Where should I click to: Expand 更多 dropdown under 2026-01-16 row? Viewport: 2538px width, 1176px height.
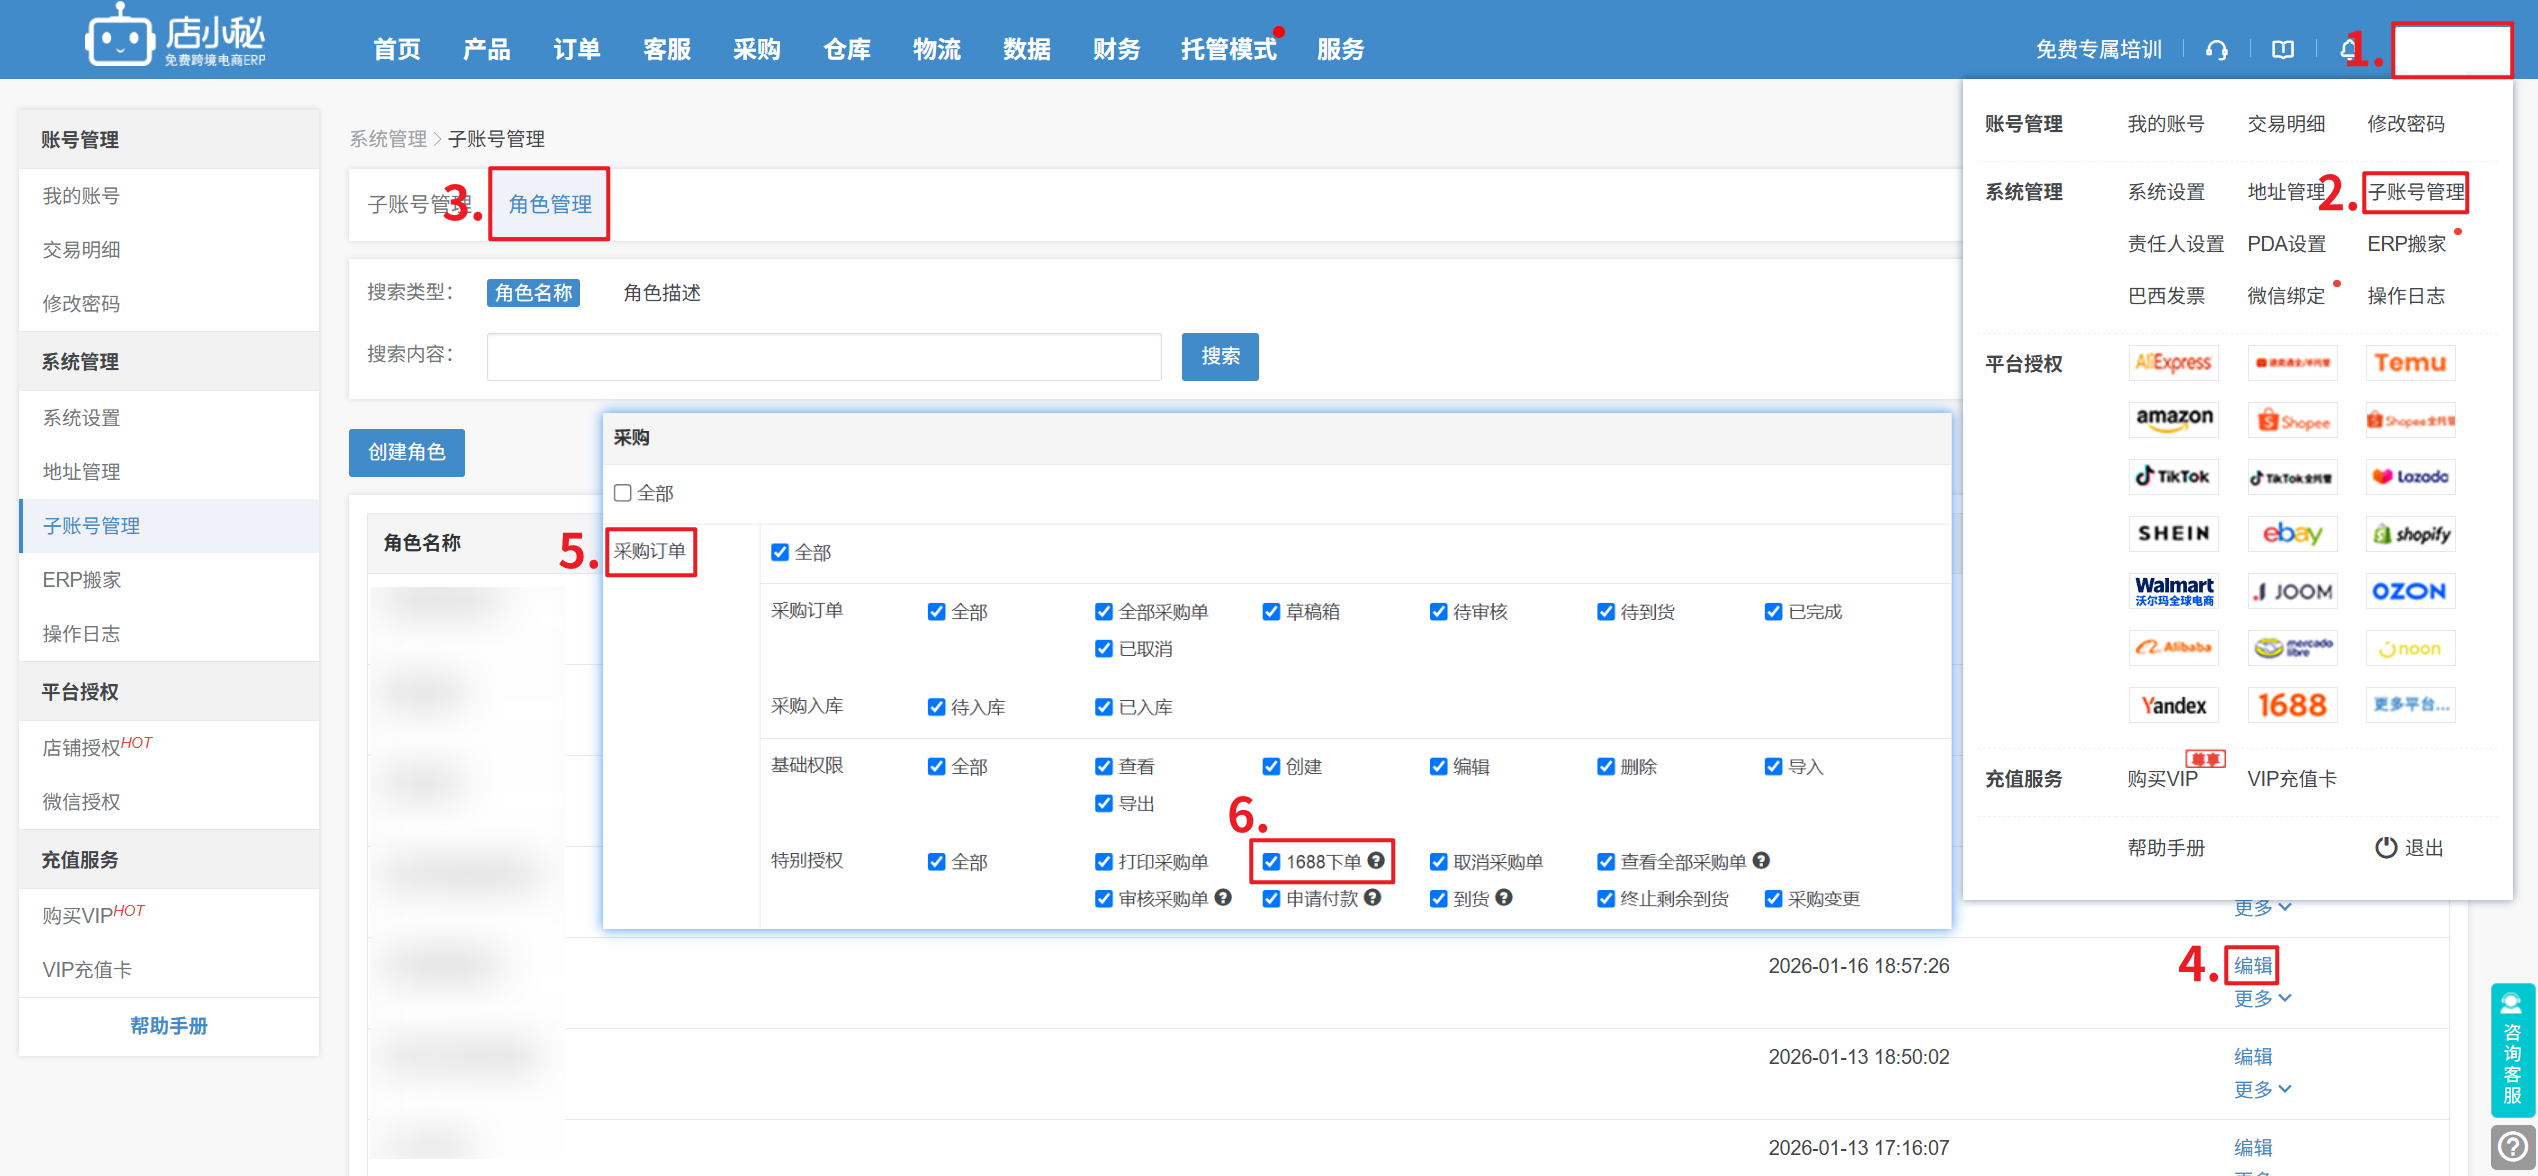[x=2261, y=998]
